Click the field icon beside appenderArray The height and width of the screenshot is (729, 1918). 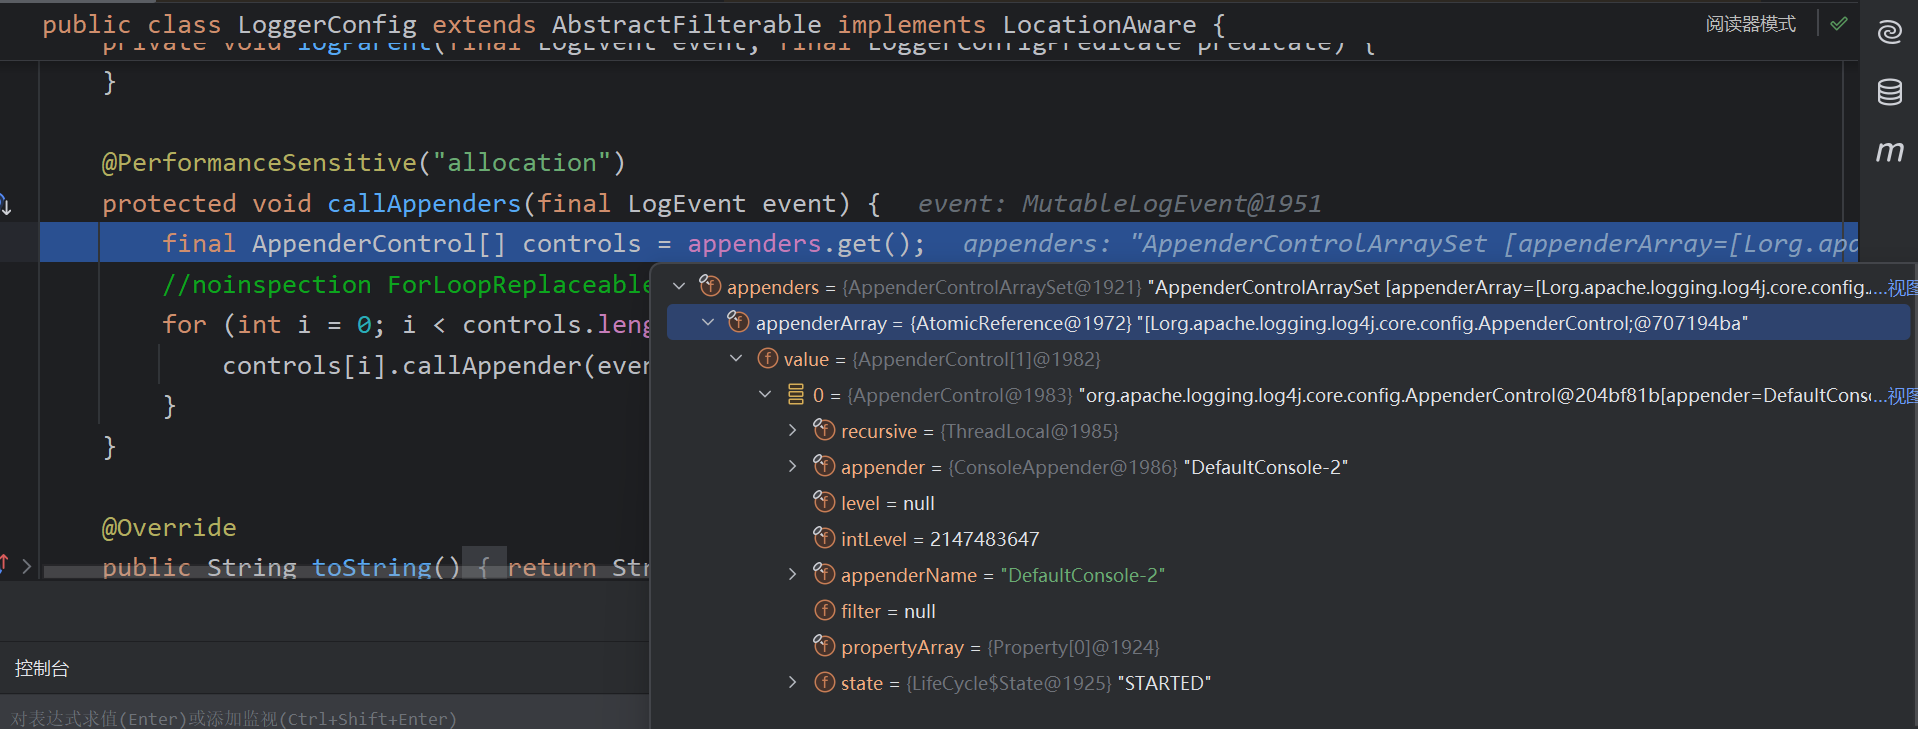(x=738, y=322)
